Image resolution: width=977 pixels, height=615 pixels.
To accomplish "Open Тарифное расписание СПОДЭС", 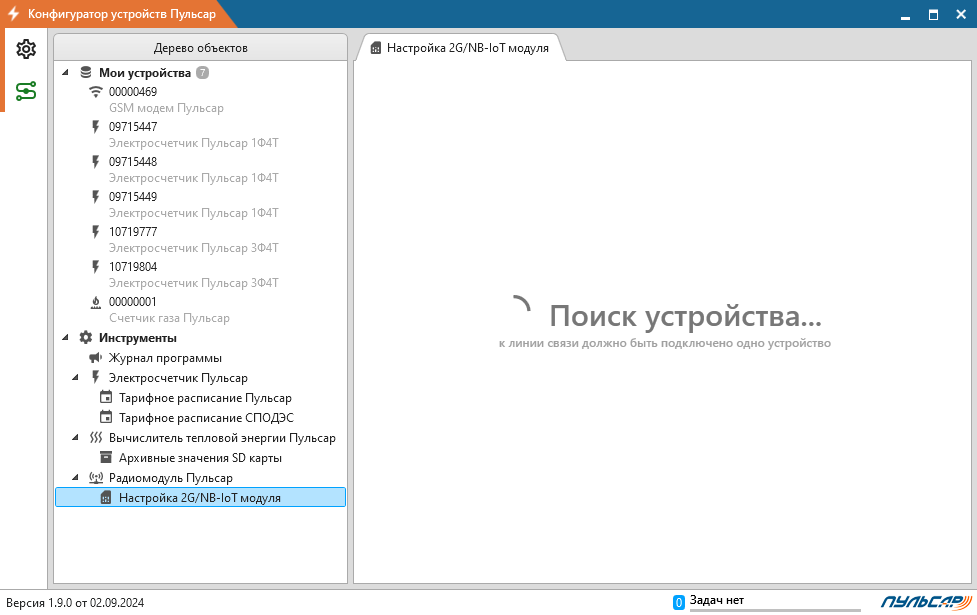I will click(x=206, y=417).
